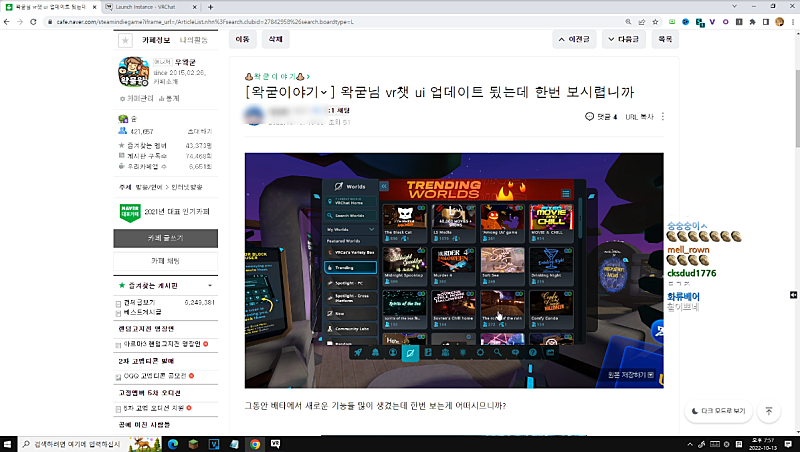Viewport: 800px width, 452px height.
Task: Go to previous post with 이전글
Action: (574, 39)
